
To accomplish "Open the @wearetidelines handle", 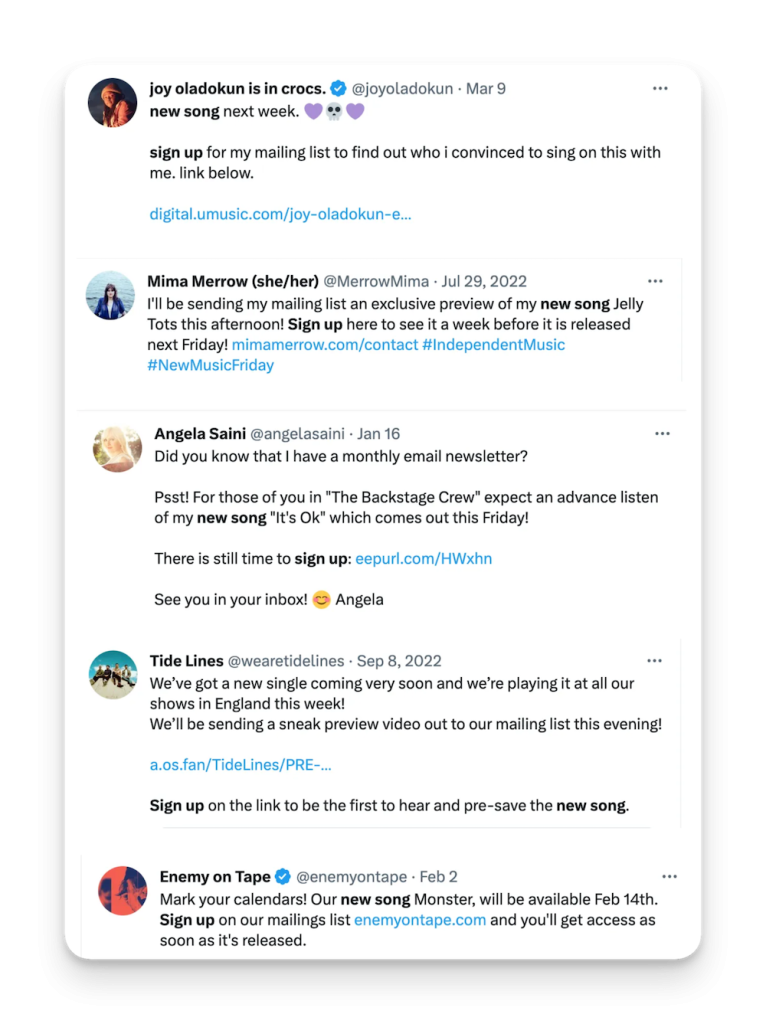I will [x=285, y=661].
